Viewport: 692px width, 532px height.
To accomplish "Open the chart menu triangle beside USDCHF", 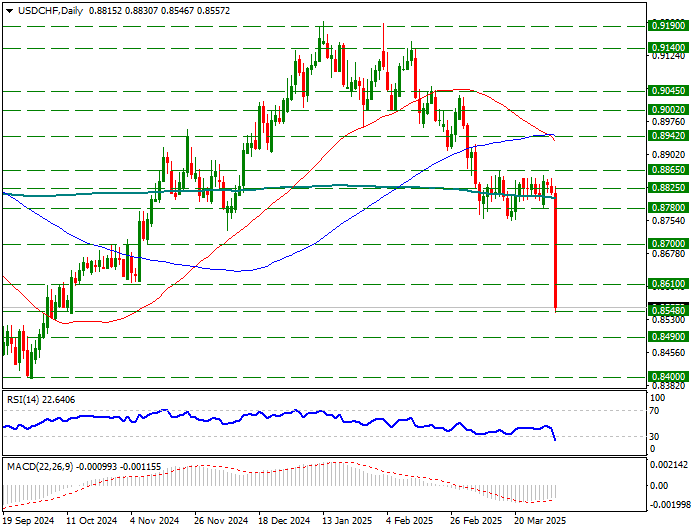I will coord(9,11).
